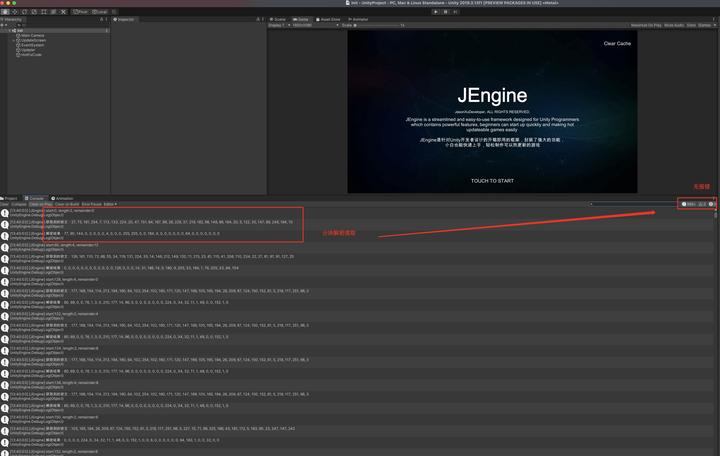Start Play mode with the Play button
This screenshot has height=456, width=720.
(x=436, y=11)
